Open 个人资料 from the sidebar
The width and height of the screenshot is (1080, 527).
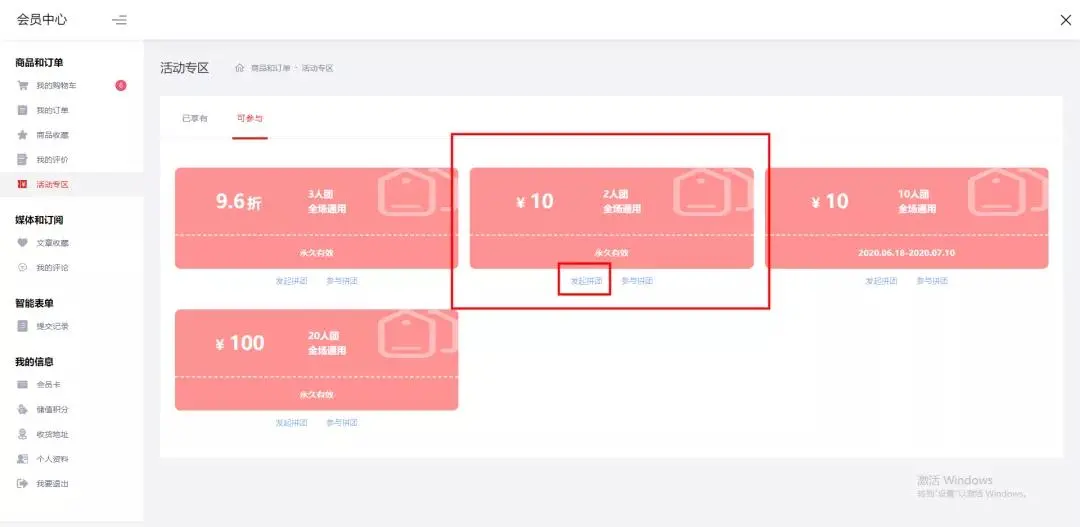(52, 459)
